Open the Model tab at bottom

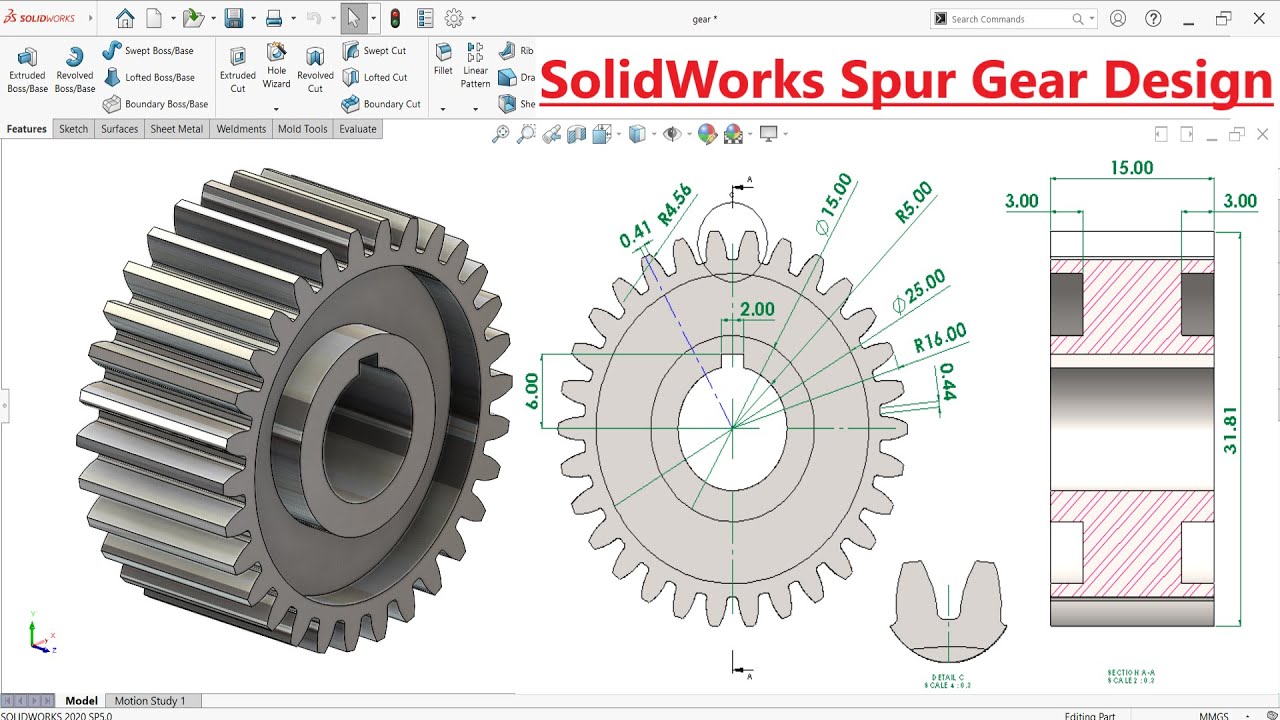(x=82, y=701)
